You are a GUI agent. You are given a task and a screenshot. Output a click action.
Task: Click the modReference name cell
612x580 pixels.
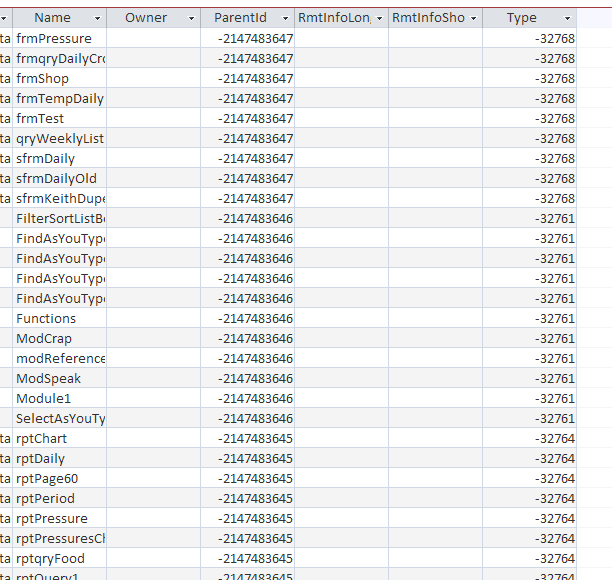click(60, 358)
